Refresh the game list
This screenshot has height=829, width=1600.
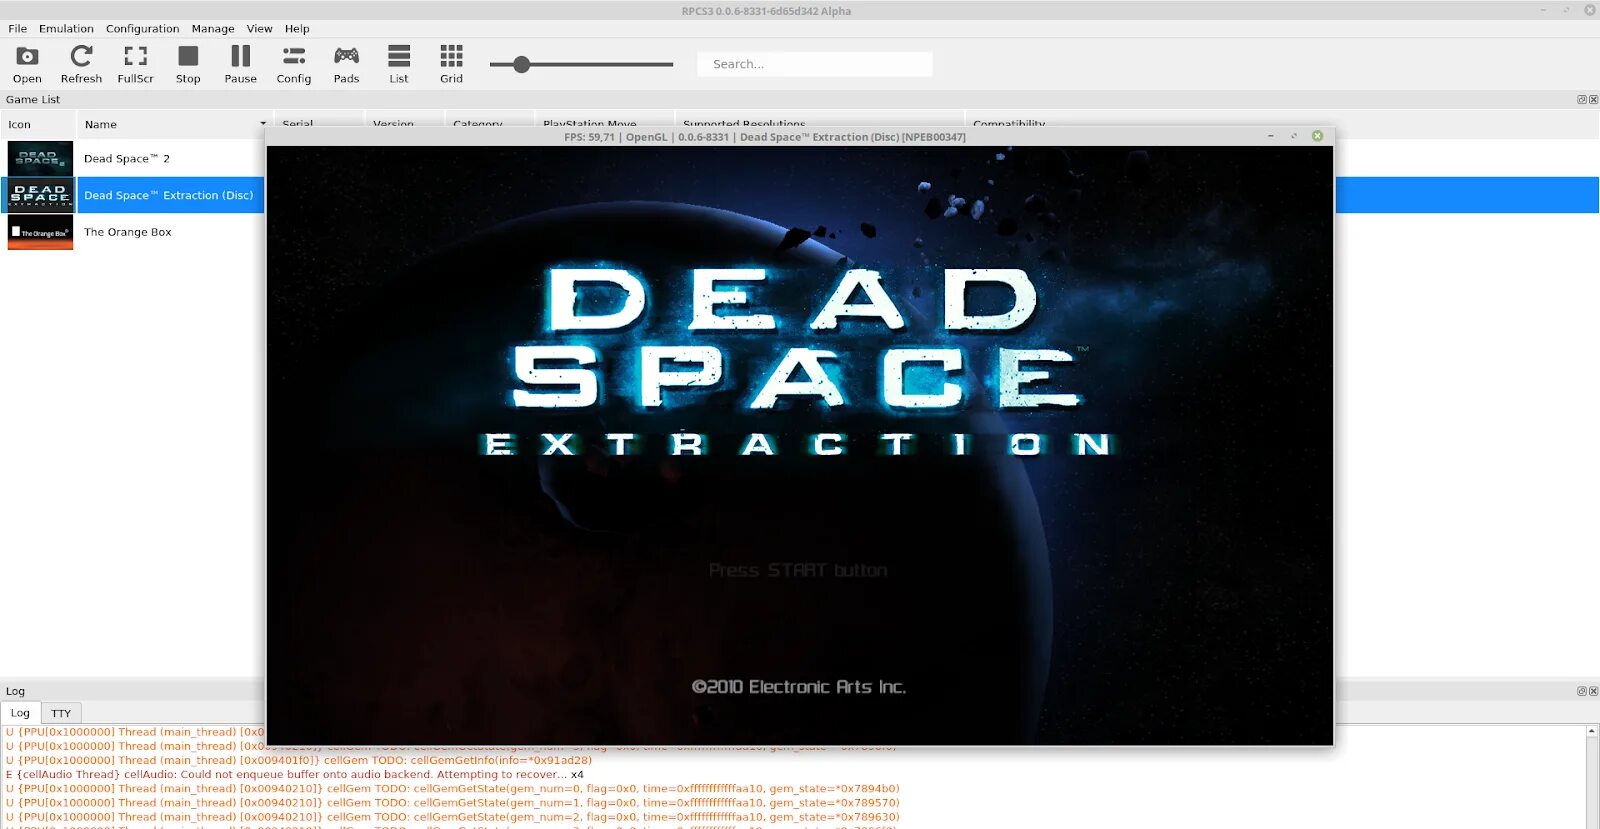pos(81,65)
